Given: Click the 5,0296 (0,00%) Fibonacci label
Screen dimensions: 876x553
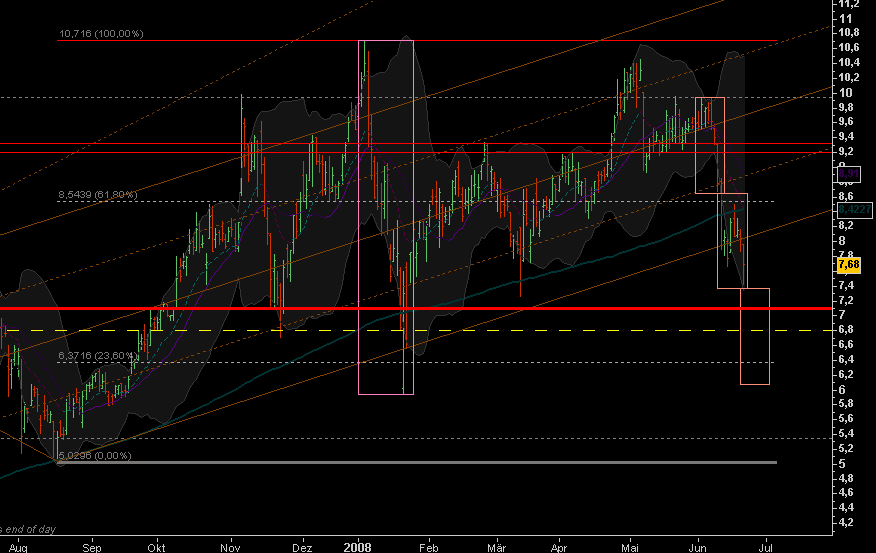Looking at the screenshot, I should point(95,456).
